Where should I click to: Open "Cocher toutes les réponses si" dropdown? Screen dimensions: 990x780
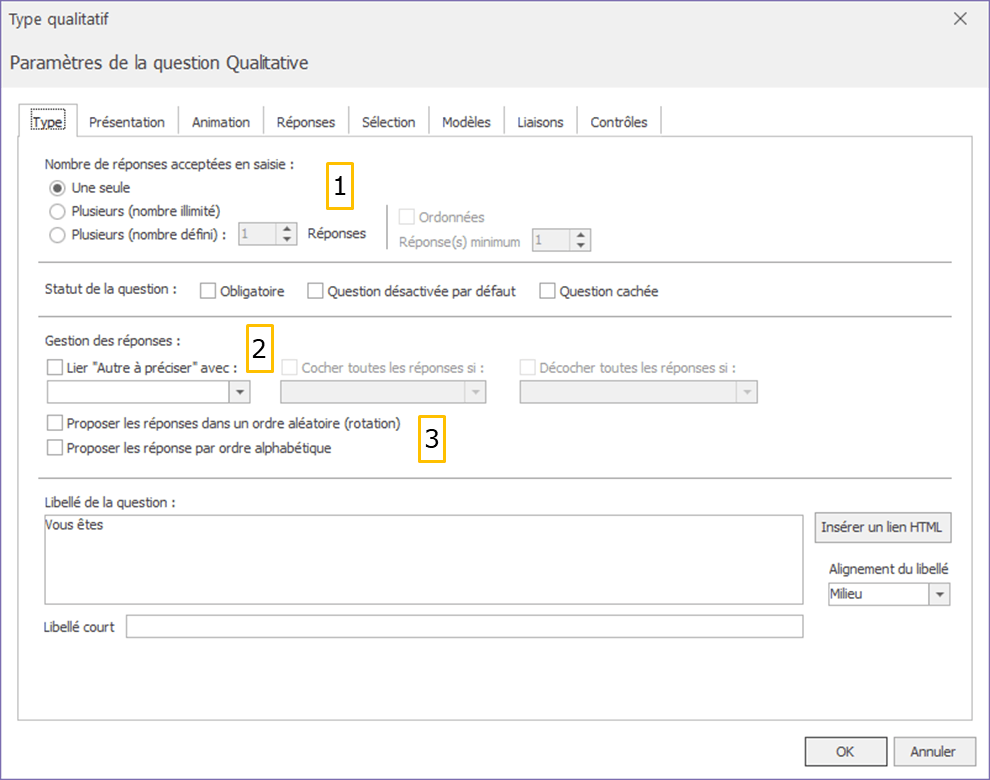475,392
